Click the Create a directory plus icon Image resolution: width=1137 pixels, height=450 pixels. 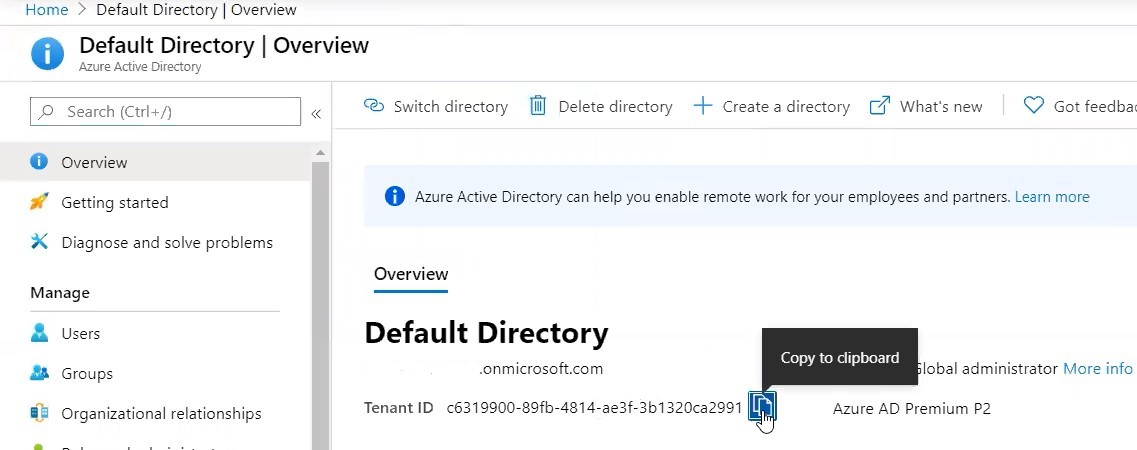click(x=703, y=107)
